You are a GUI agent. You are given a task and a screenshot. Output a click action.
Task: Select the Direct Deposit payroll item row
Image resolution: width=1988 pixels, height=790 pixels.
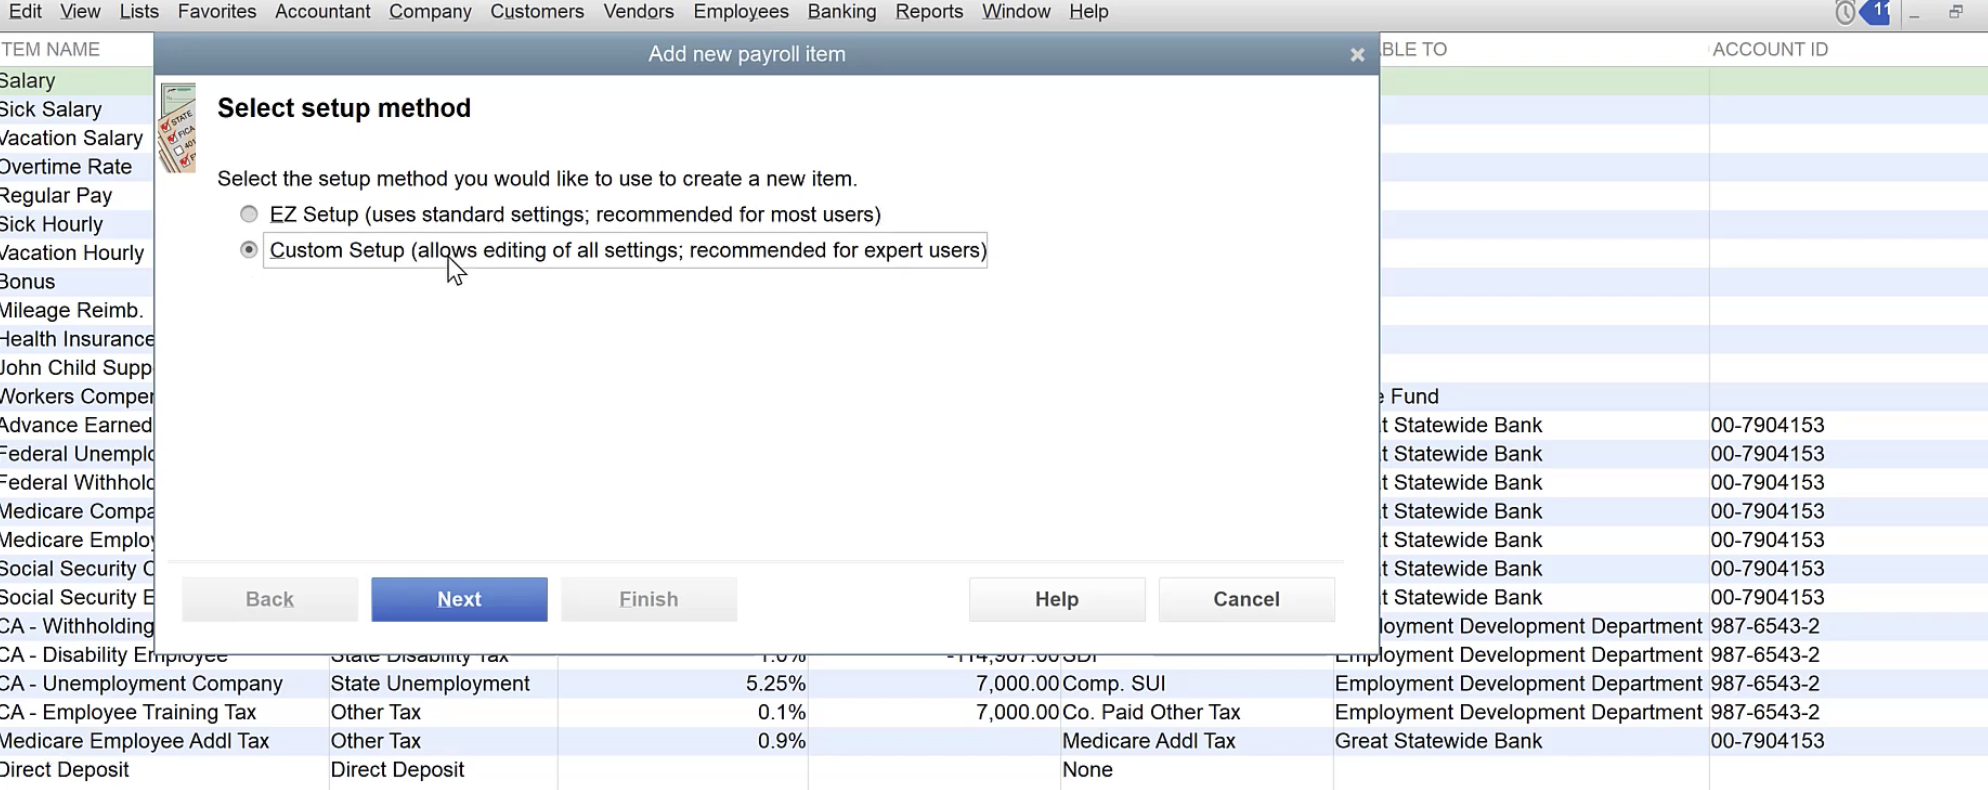tap(65, 770)
